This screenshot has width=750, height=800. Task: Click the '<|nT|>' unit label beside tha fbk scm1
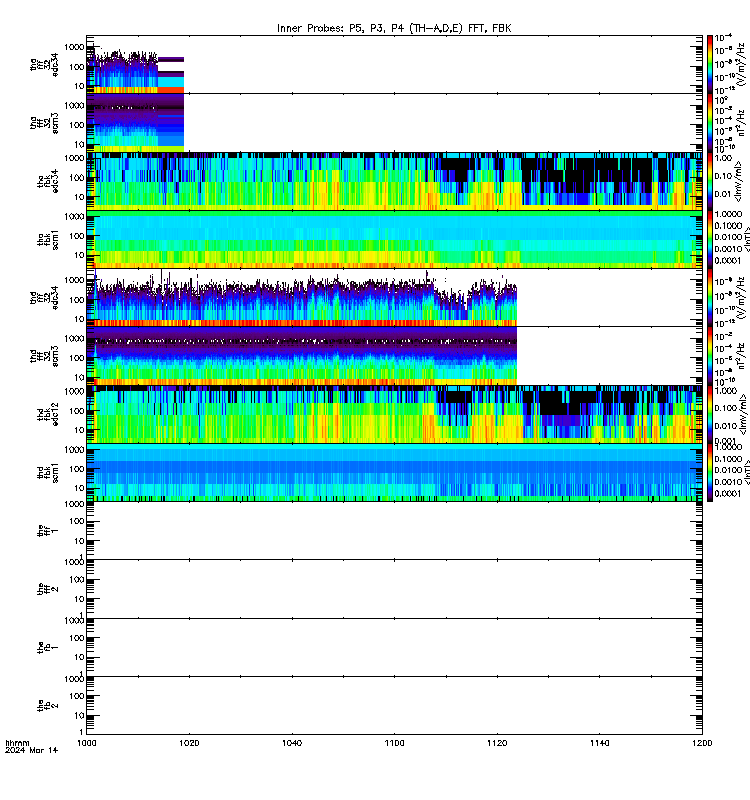tap(745, 239)
